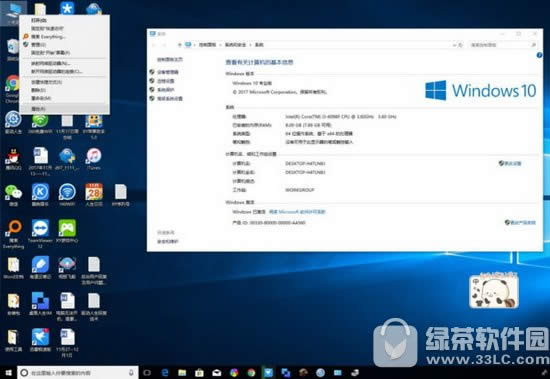Open the help icon in System window
Image resolution: width=550 pixels, height=379 pixels.
pyautogui.click(x=539, y=55)
